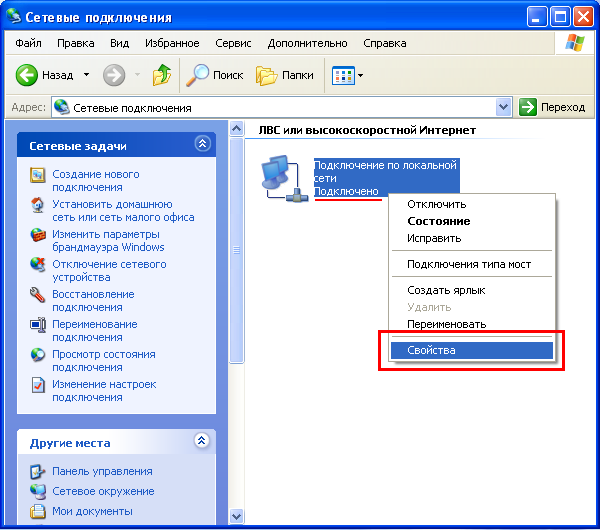This screenshot has height=530, width=600.
Task: Open the Folders pane icon
Action: coord(266,75)
